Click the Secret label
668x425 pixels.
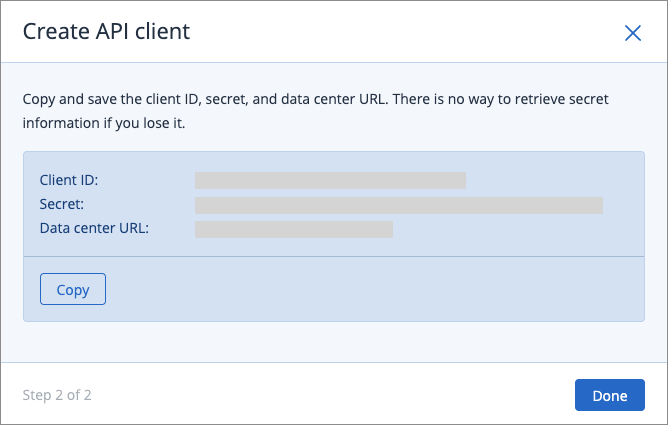coord(62,204)
